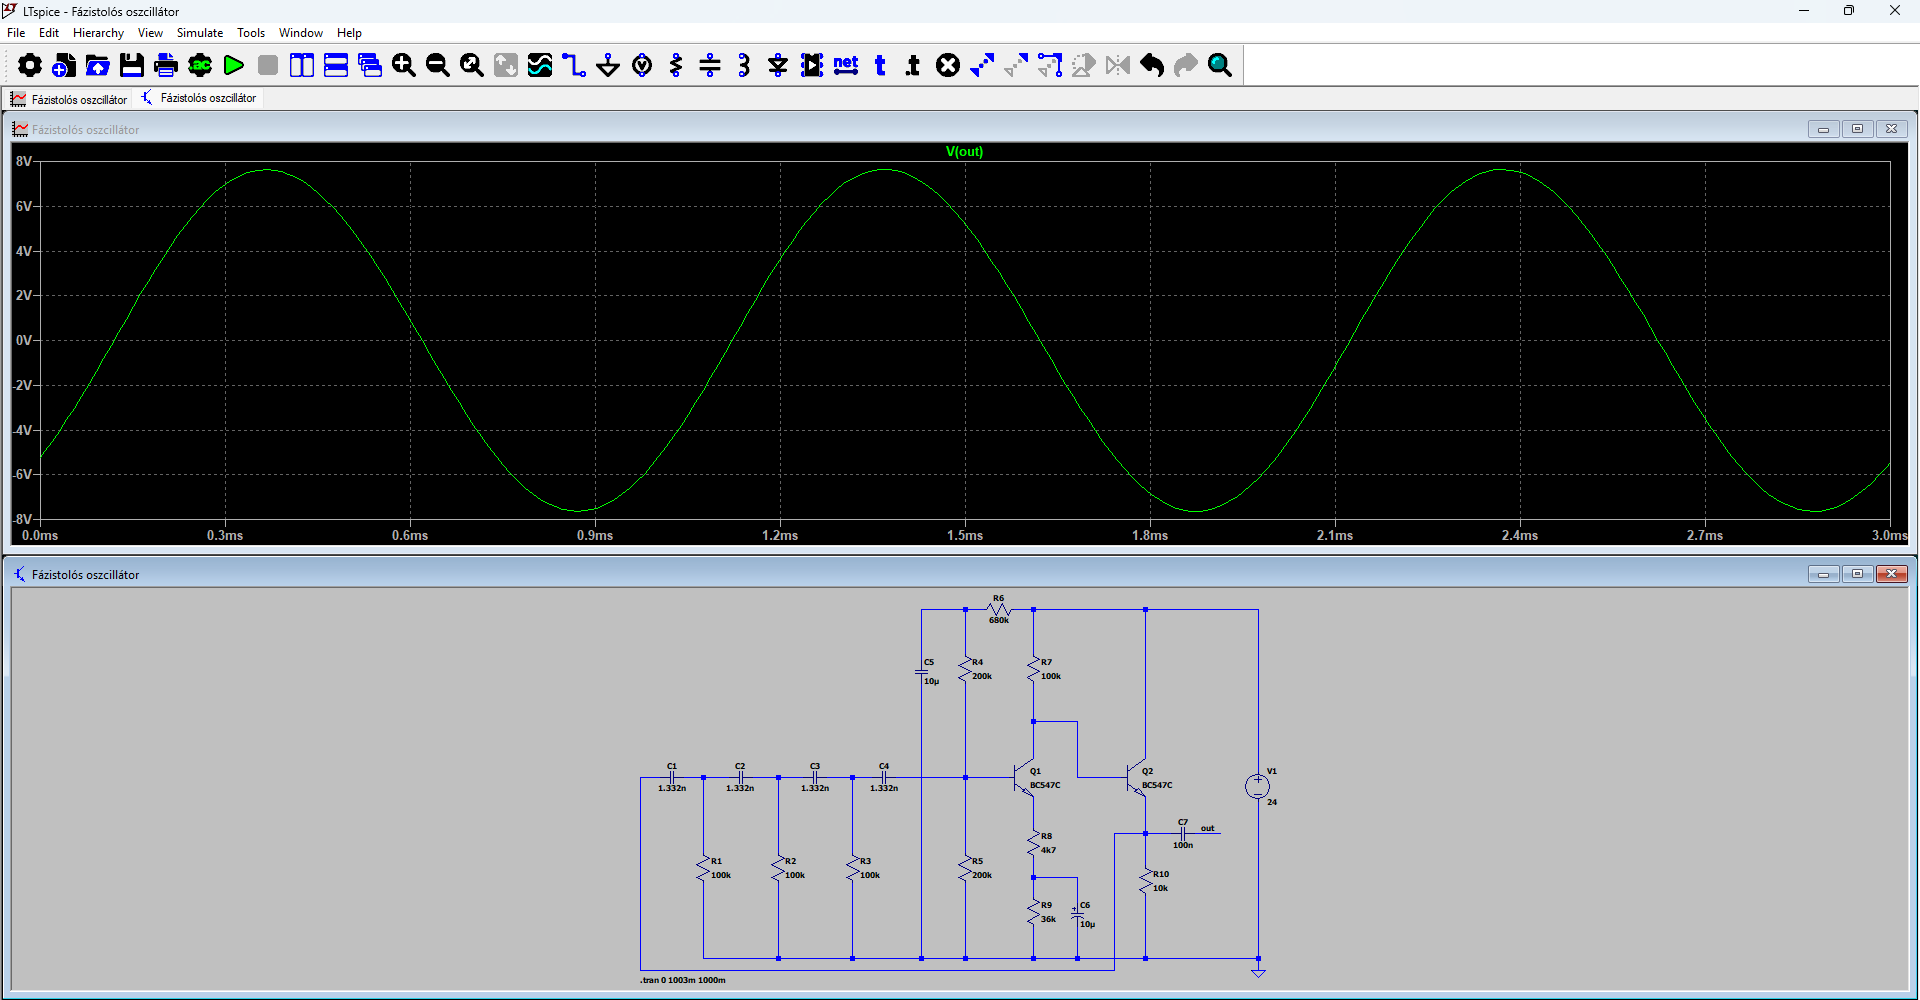The height and width of the screenshot is (1000, 1920).
Task: Choose the Capacitor component tool
Action: pos(710,66)
